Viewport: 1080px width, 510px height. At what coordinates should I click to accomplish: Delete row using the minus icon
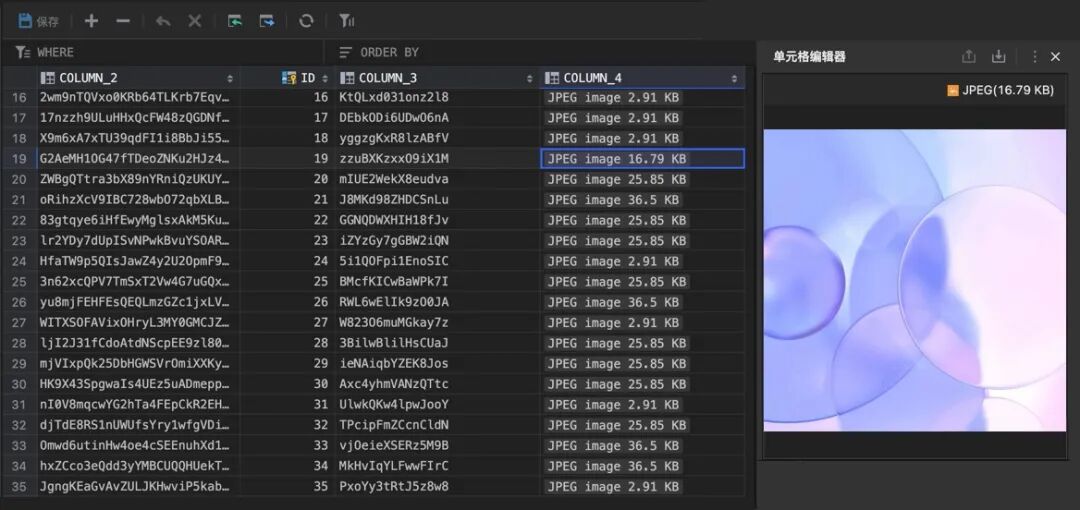click(123, 21)
